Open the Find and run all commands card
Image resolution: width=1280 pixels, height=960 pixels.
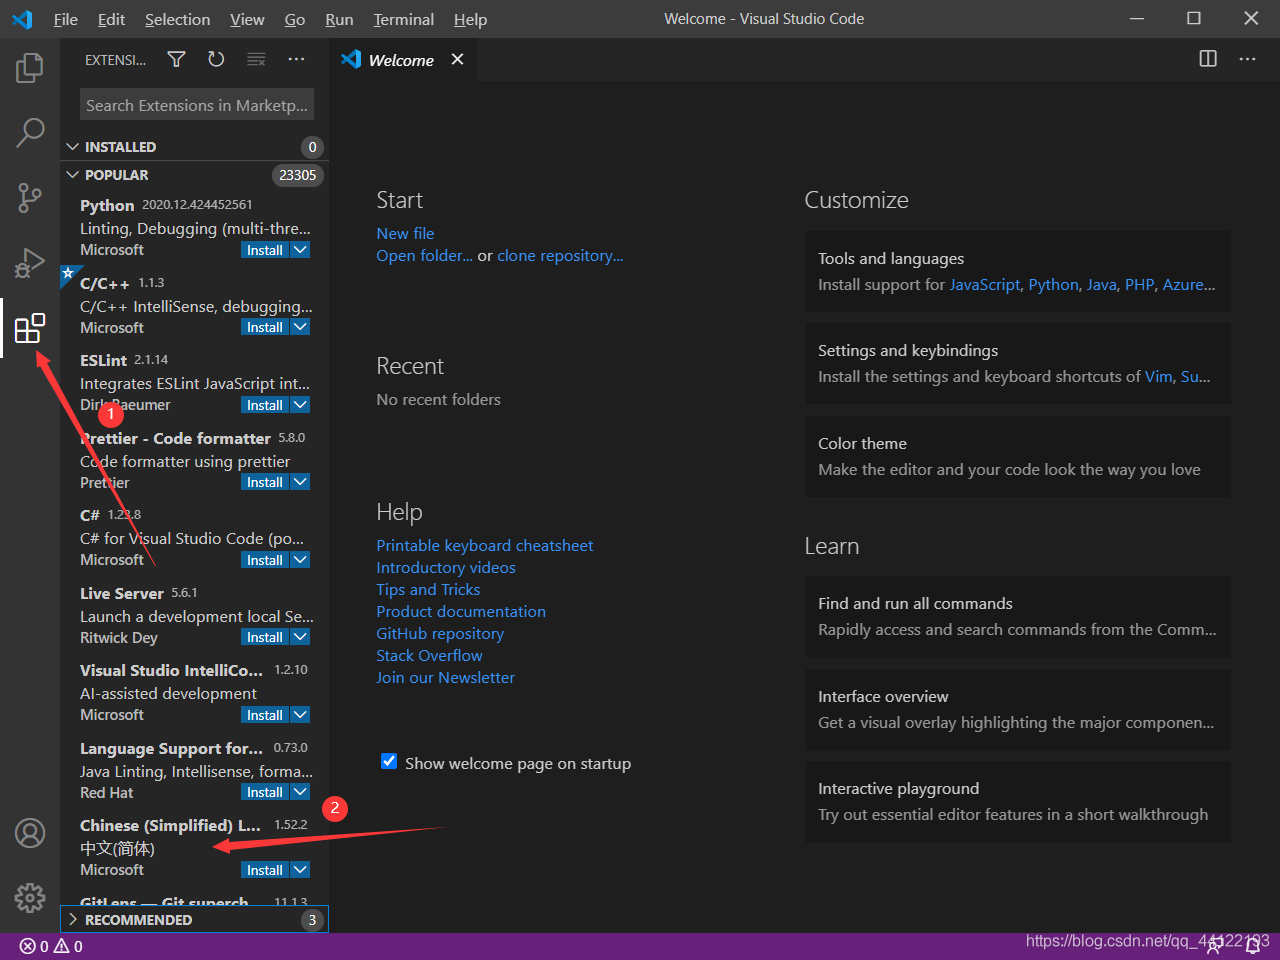tap(1018, 616)
